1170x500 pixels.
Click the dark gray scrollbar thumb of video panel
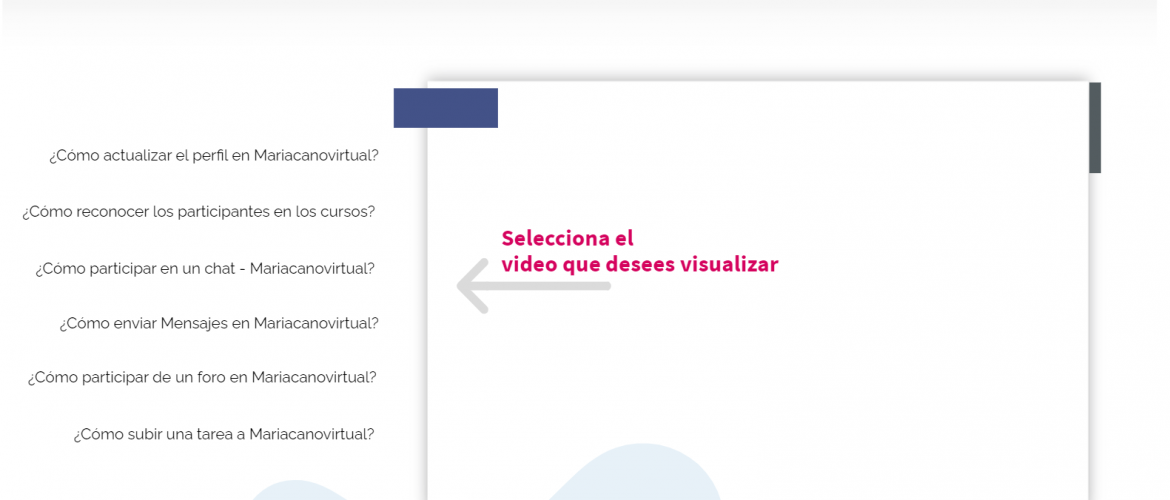1095,128
